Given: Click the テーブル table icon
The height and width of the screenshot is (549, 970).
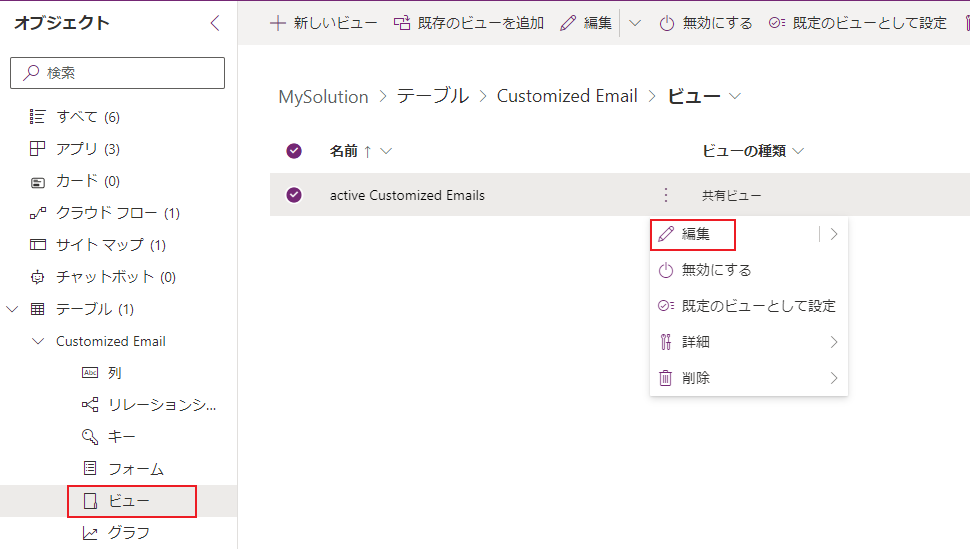Looking at the screenshot, I should [x=37, y=309].
